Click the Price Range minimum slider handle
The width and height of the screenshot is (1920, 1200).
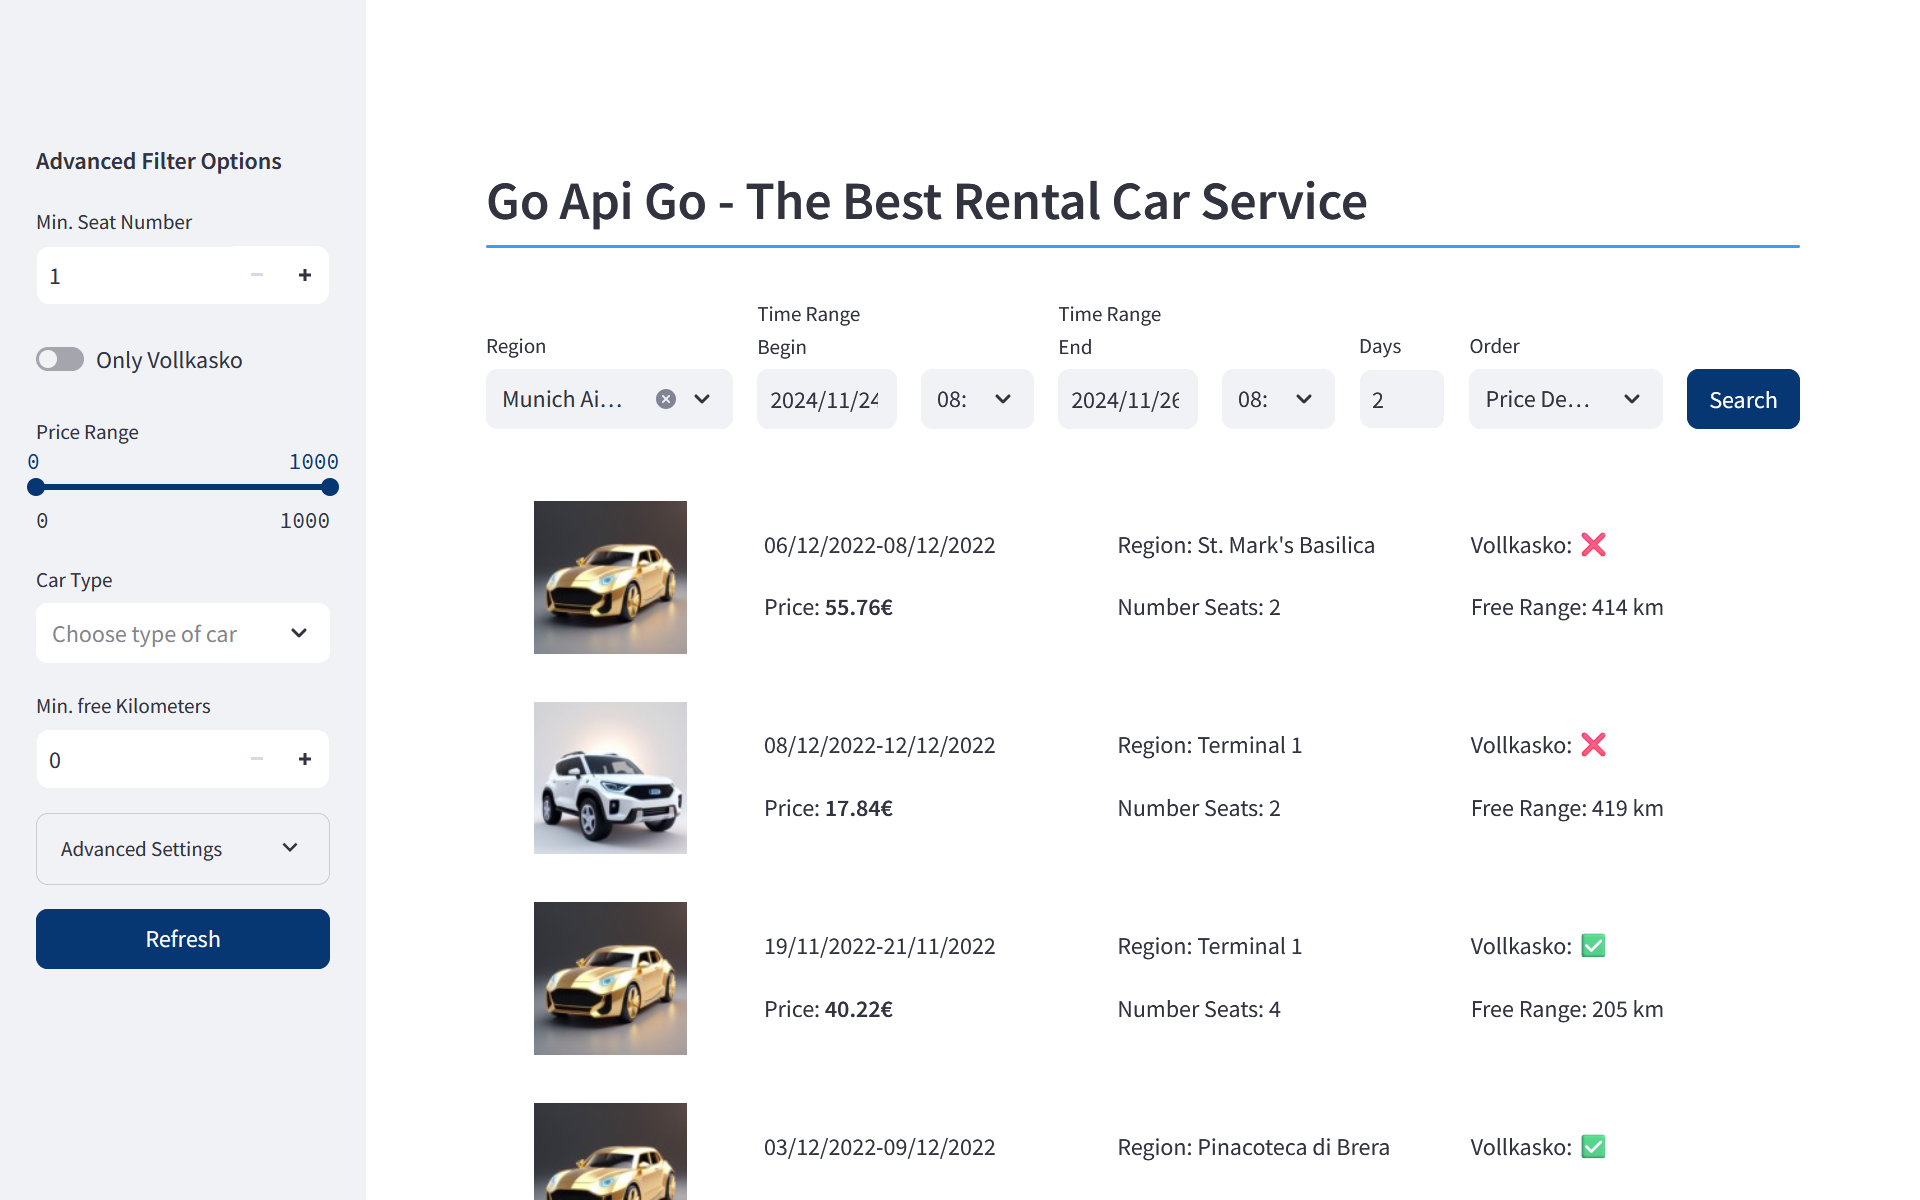coord(36,488)
